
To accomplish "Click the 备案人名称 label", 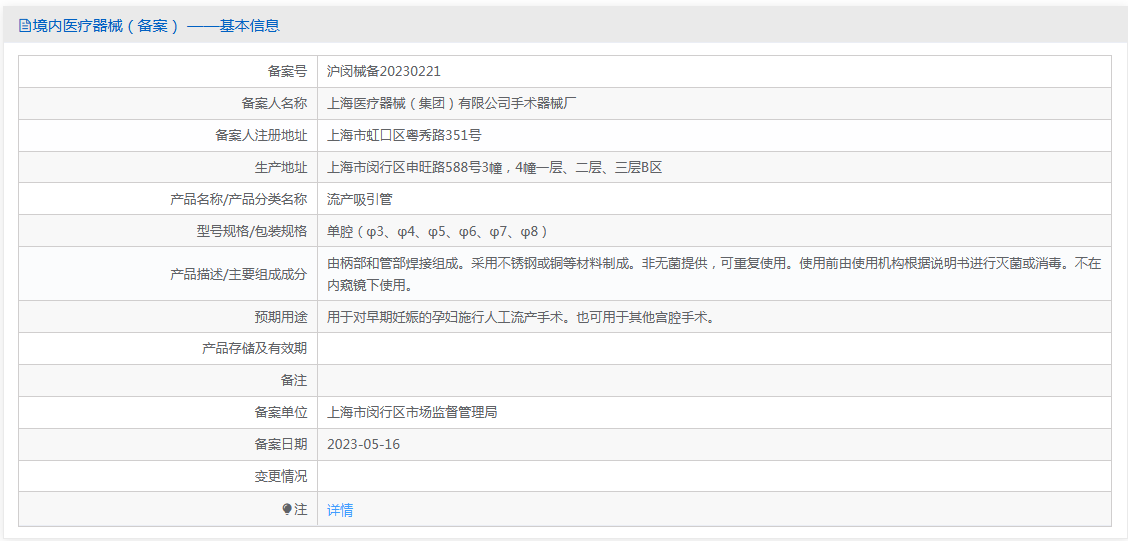I will (274, 103).
